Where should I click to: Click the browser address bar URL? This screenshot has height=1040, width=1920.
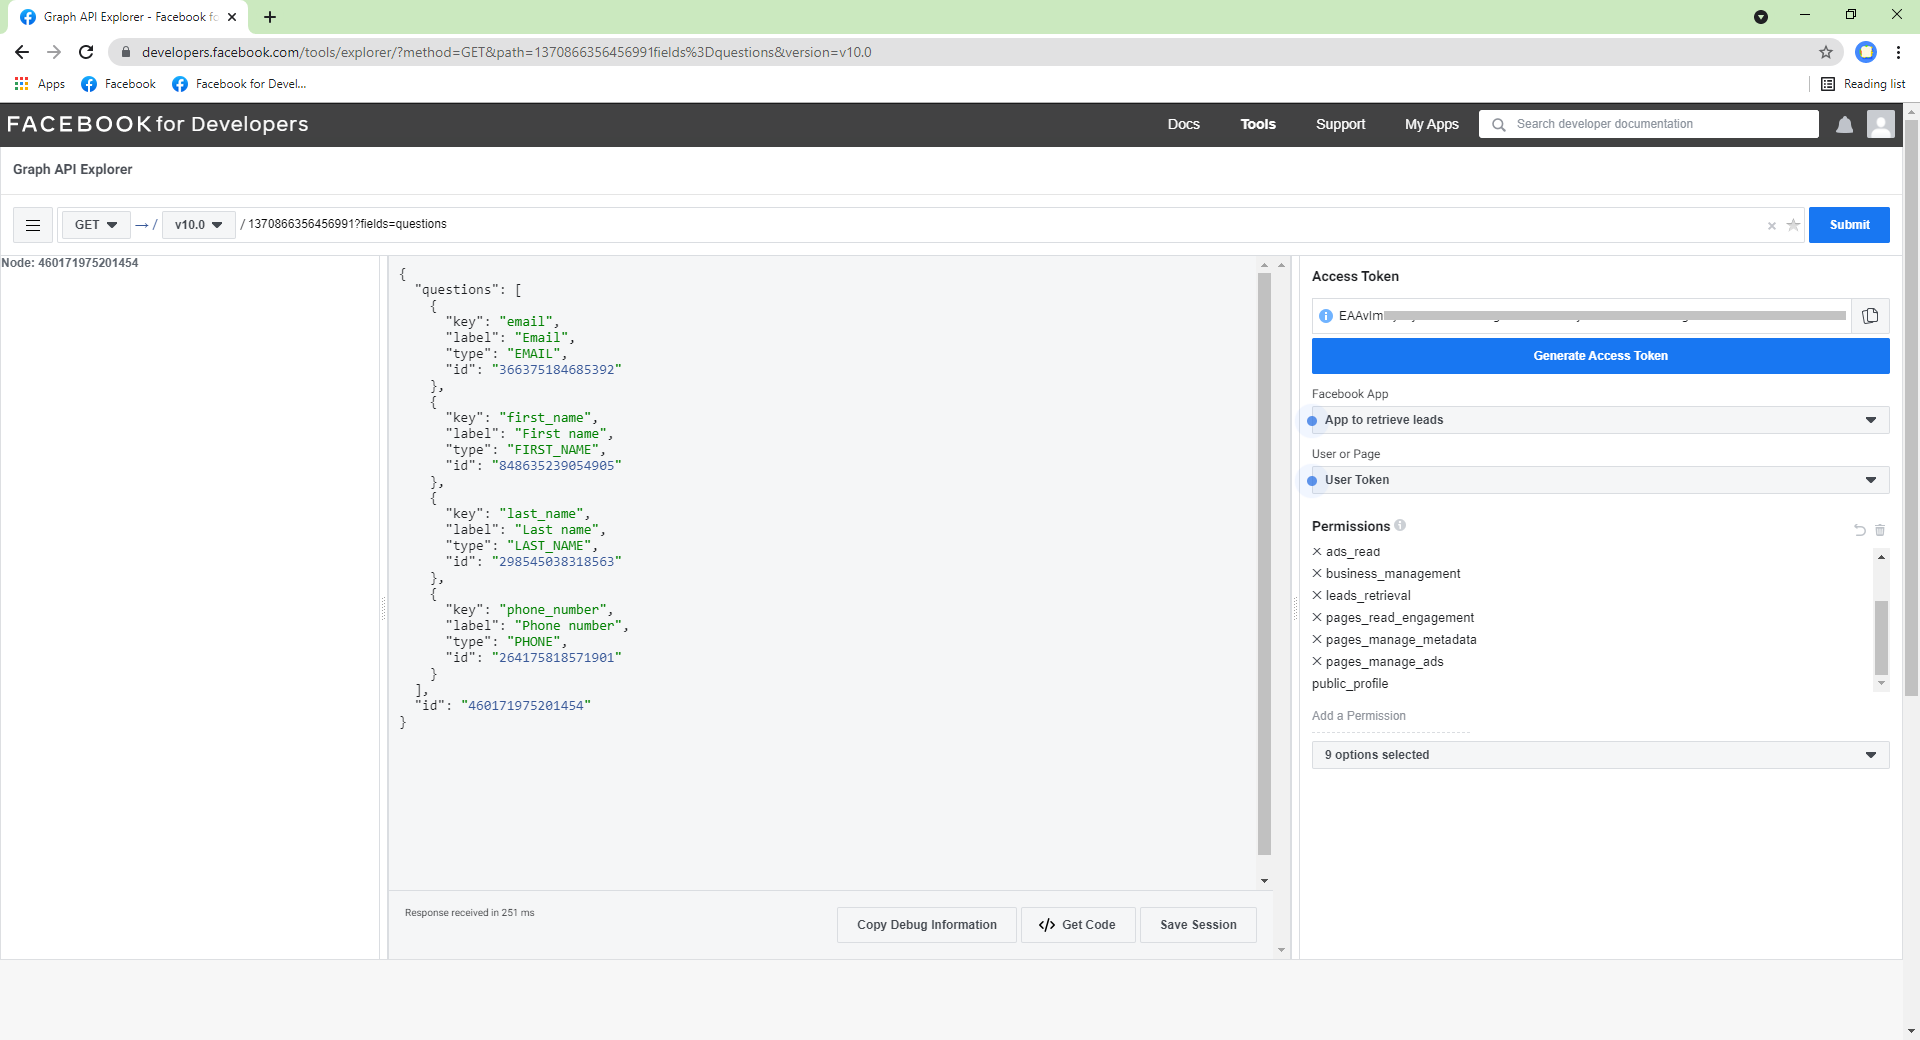pyautogui.click(x=506, y=52)
